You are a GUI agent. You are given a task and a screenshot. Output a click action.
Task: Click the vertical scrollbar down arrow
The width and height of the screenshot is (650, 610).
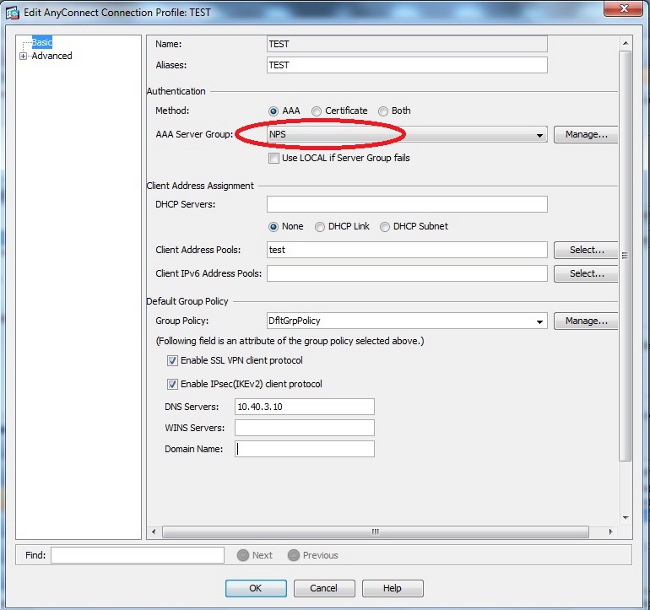(626, 518)
